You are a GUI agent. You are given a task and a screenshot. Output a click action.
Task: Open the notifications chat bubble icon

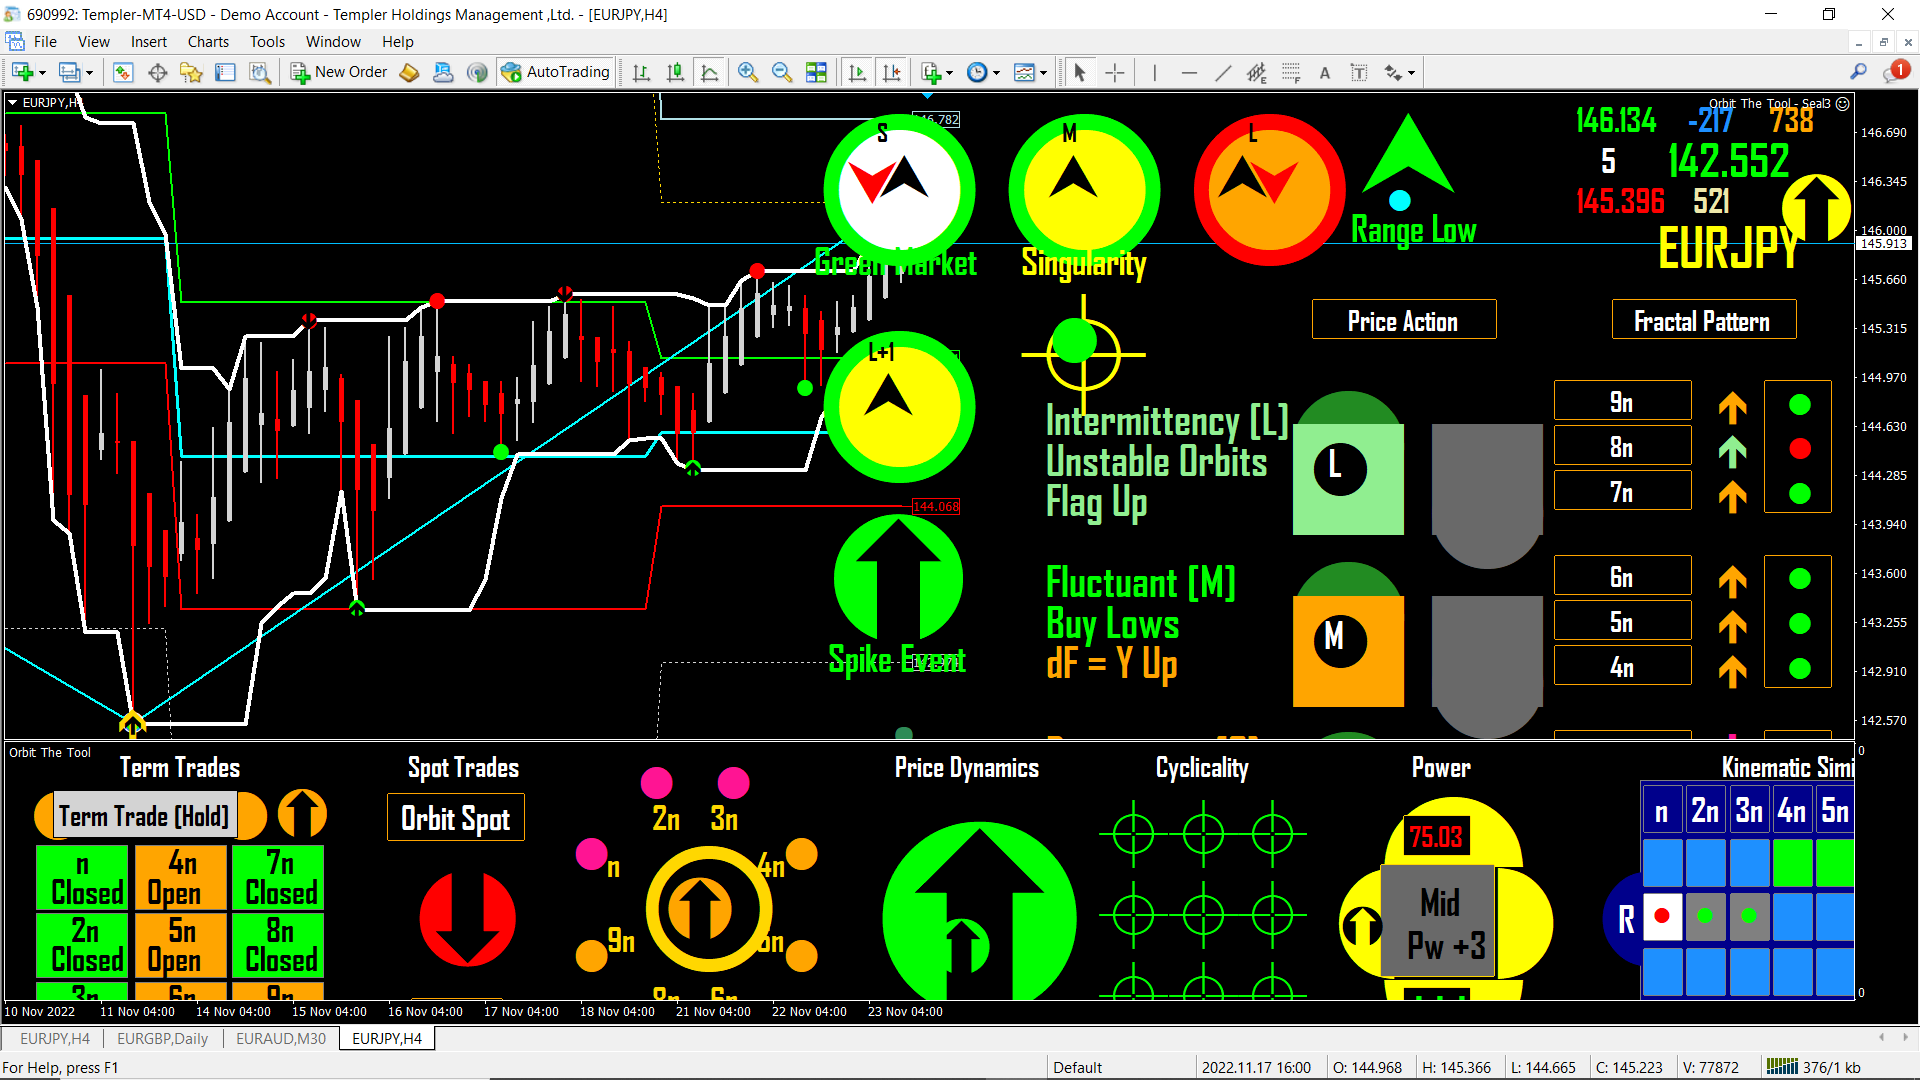(1894, 72)
